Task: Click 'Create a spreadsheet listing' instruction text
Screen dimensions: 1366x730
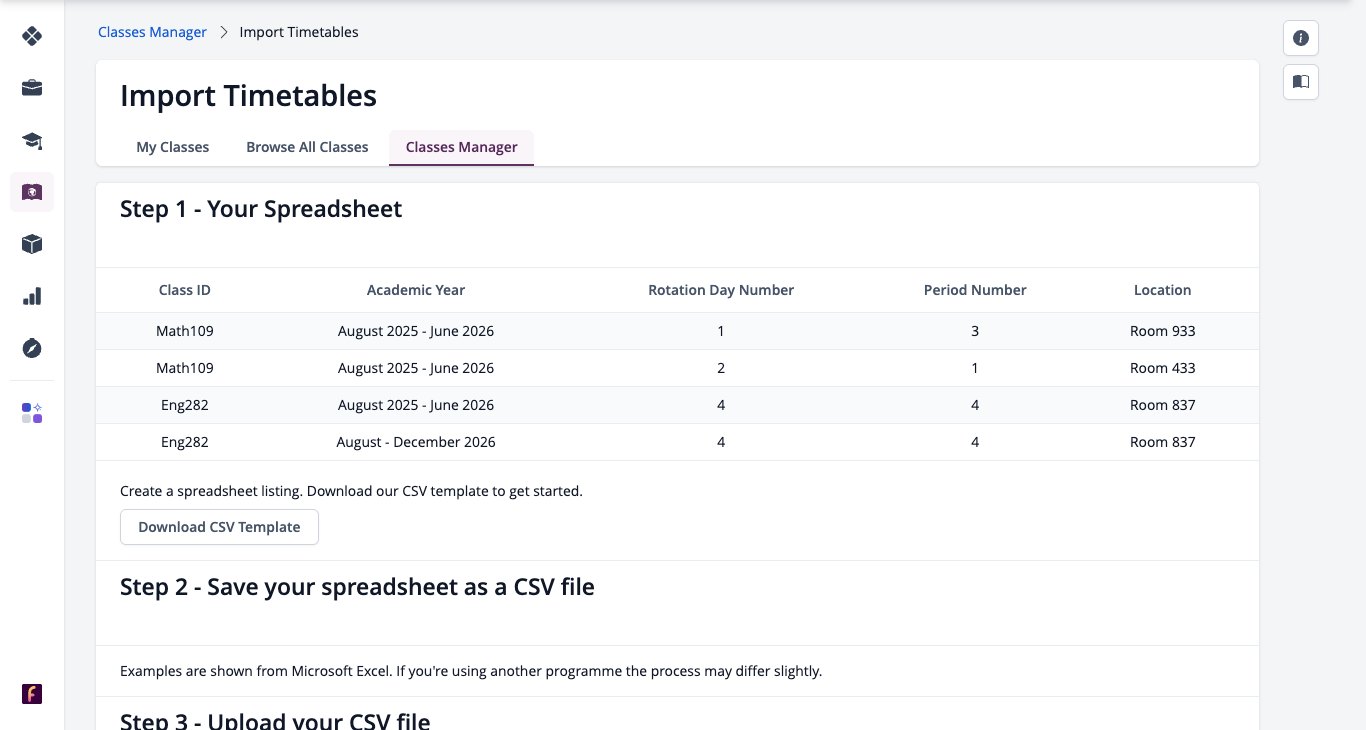Action: [351, 491]
